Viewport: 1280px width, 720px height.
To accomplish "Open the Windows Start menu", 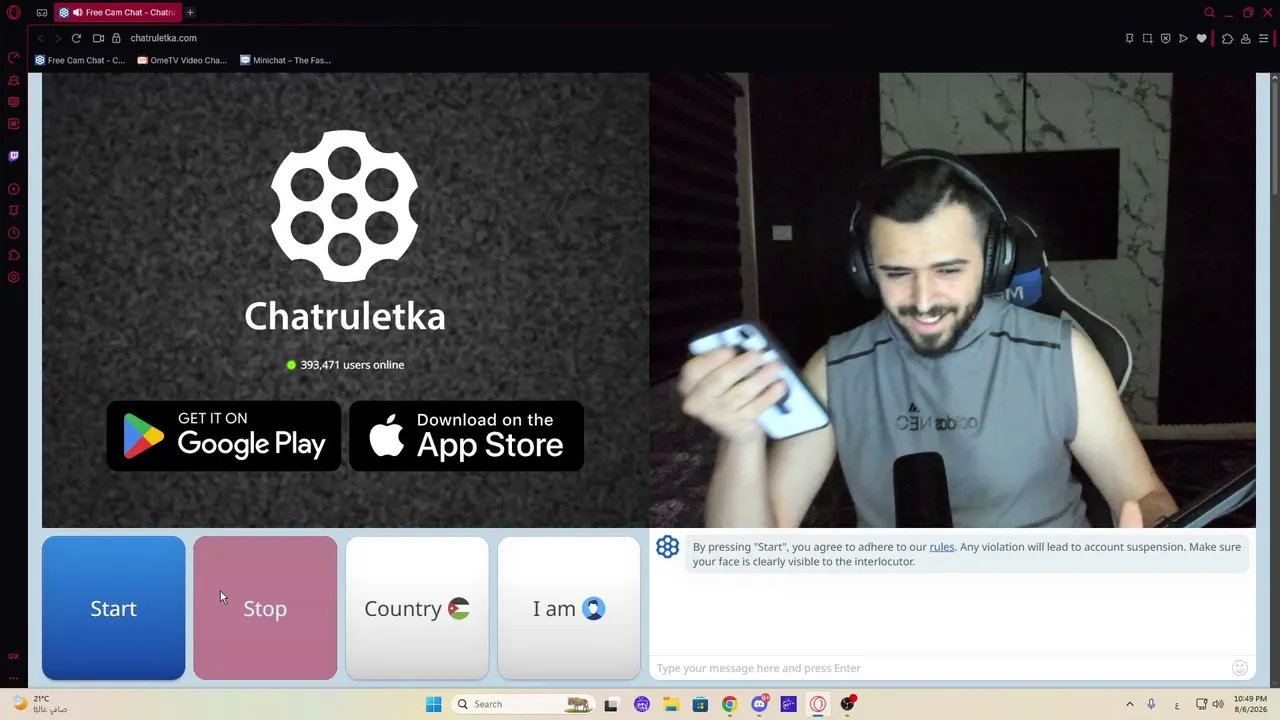I will pos(433,704).
